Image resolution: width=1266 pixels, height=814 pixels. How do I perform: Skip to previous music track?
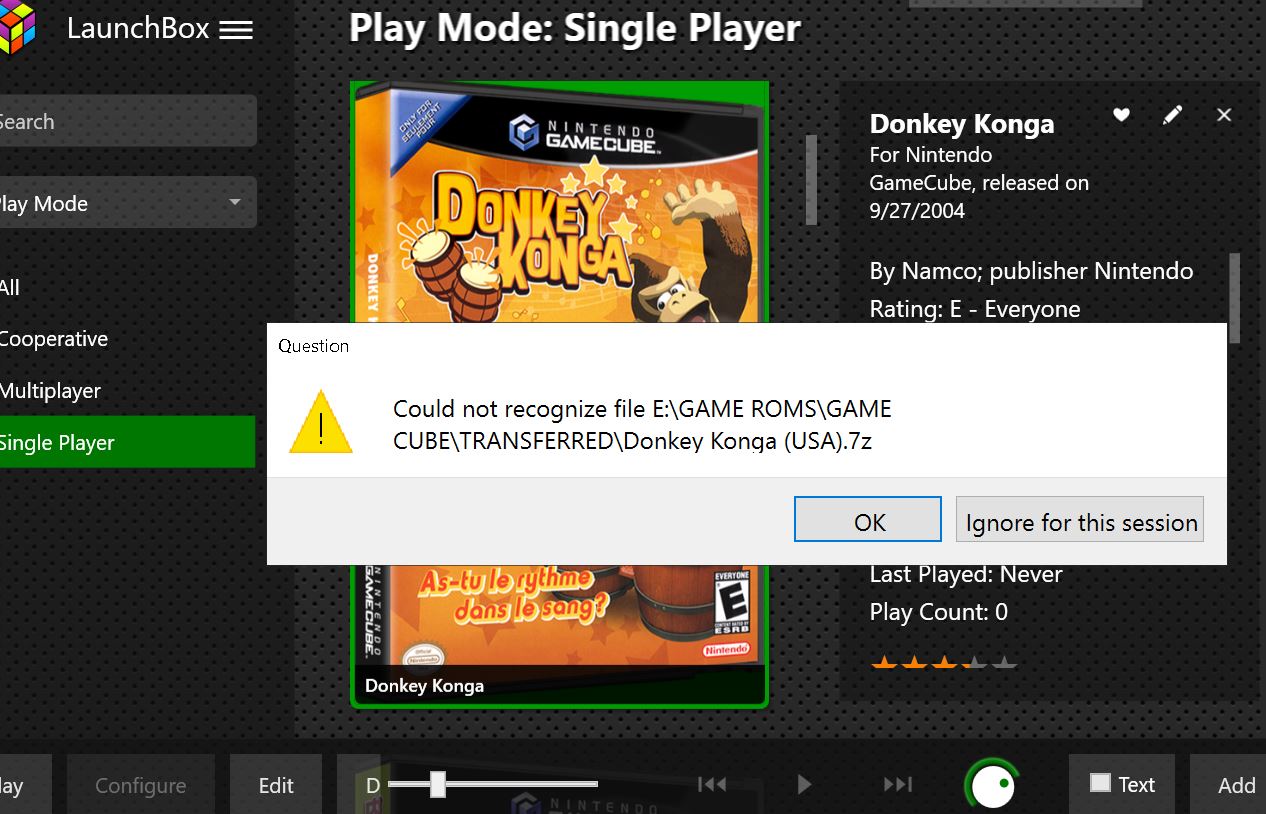(711, 785)
